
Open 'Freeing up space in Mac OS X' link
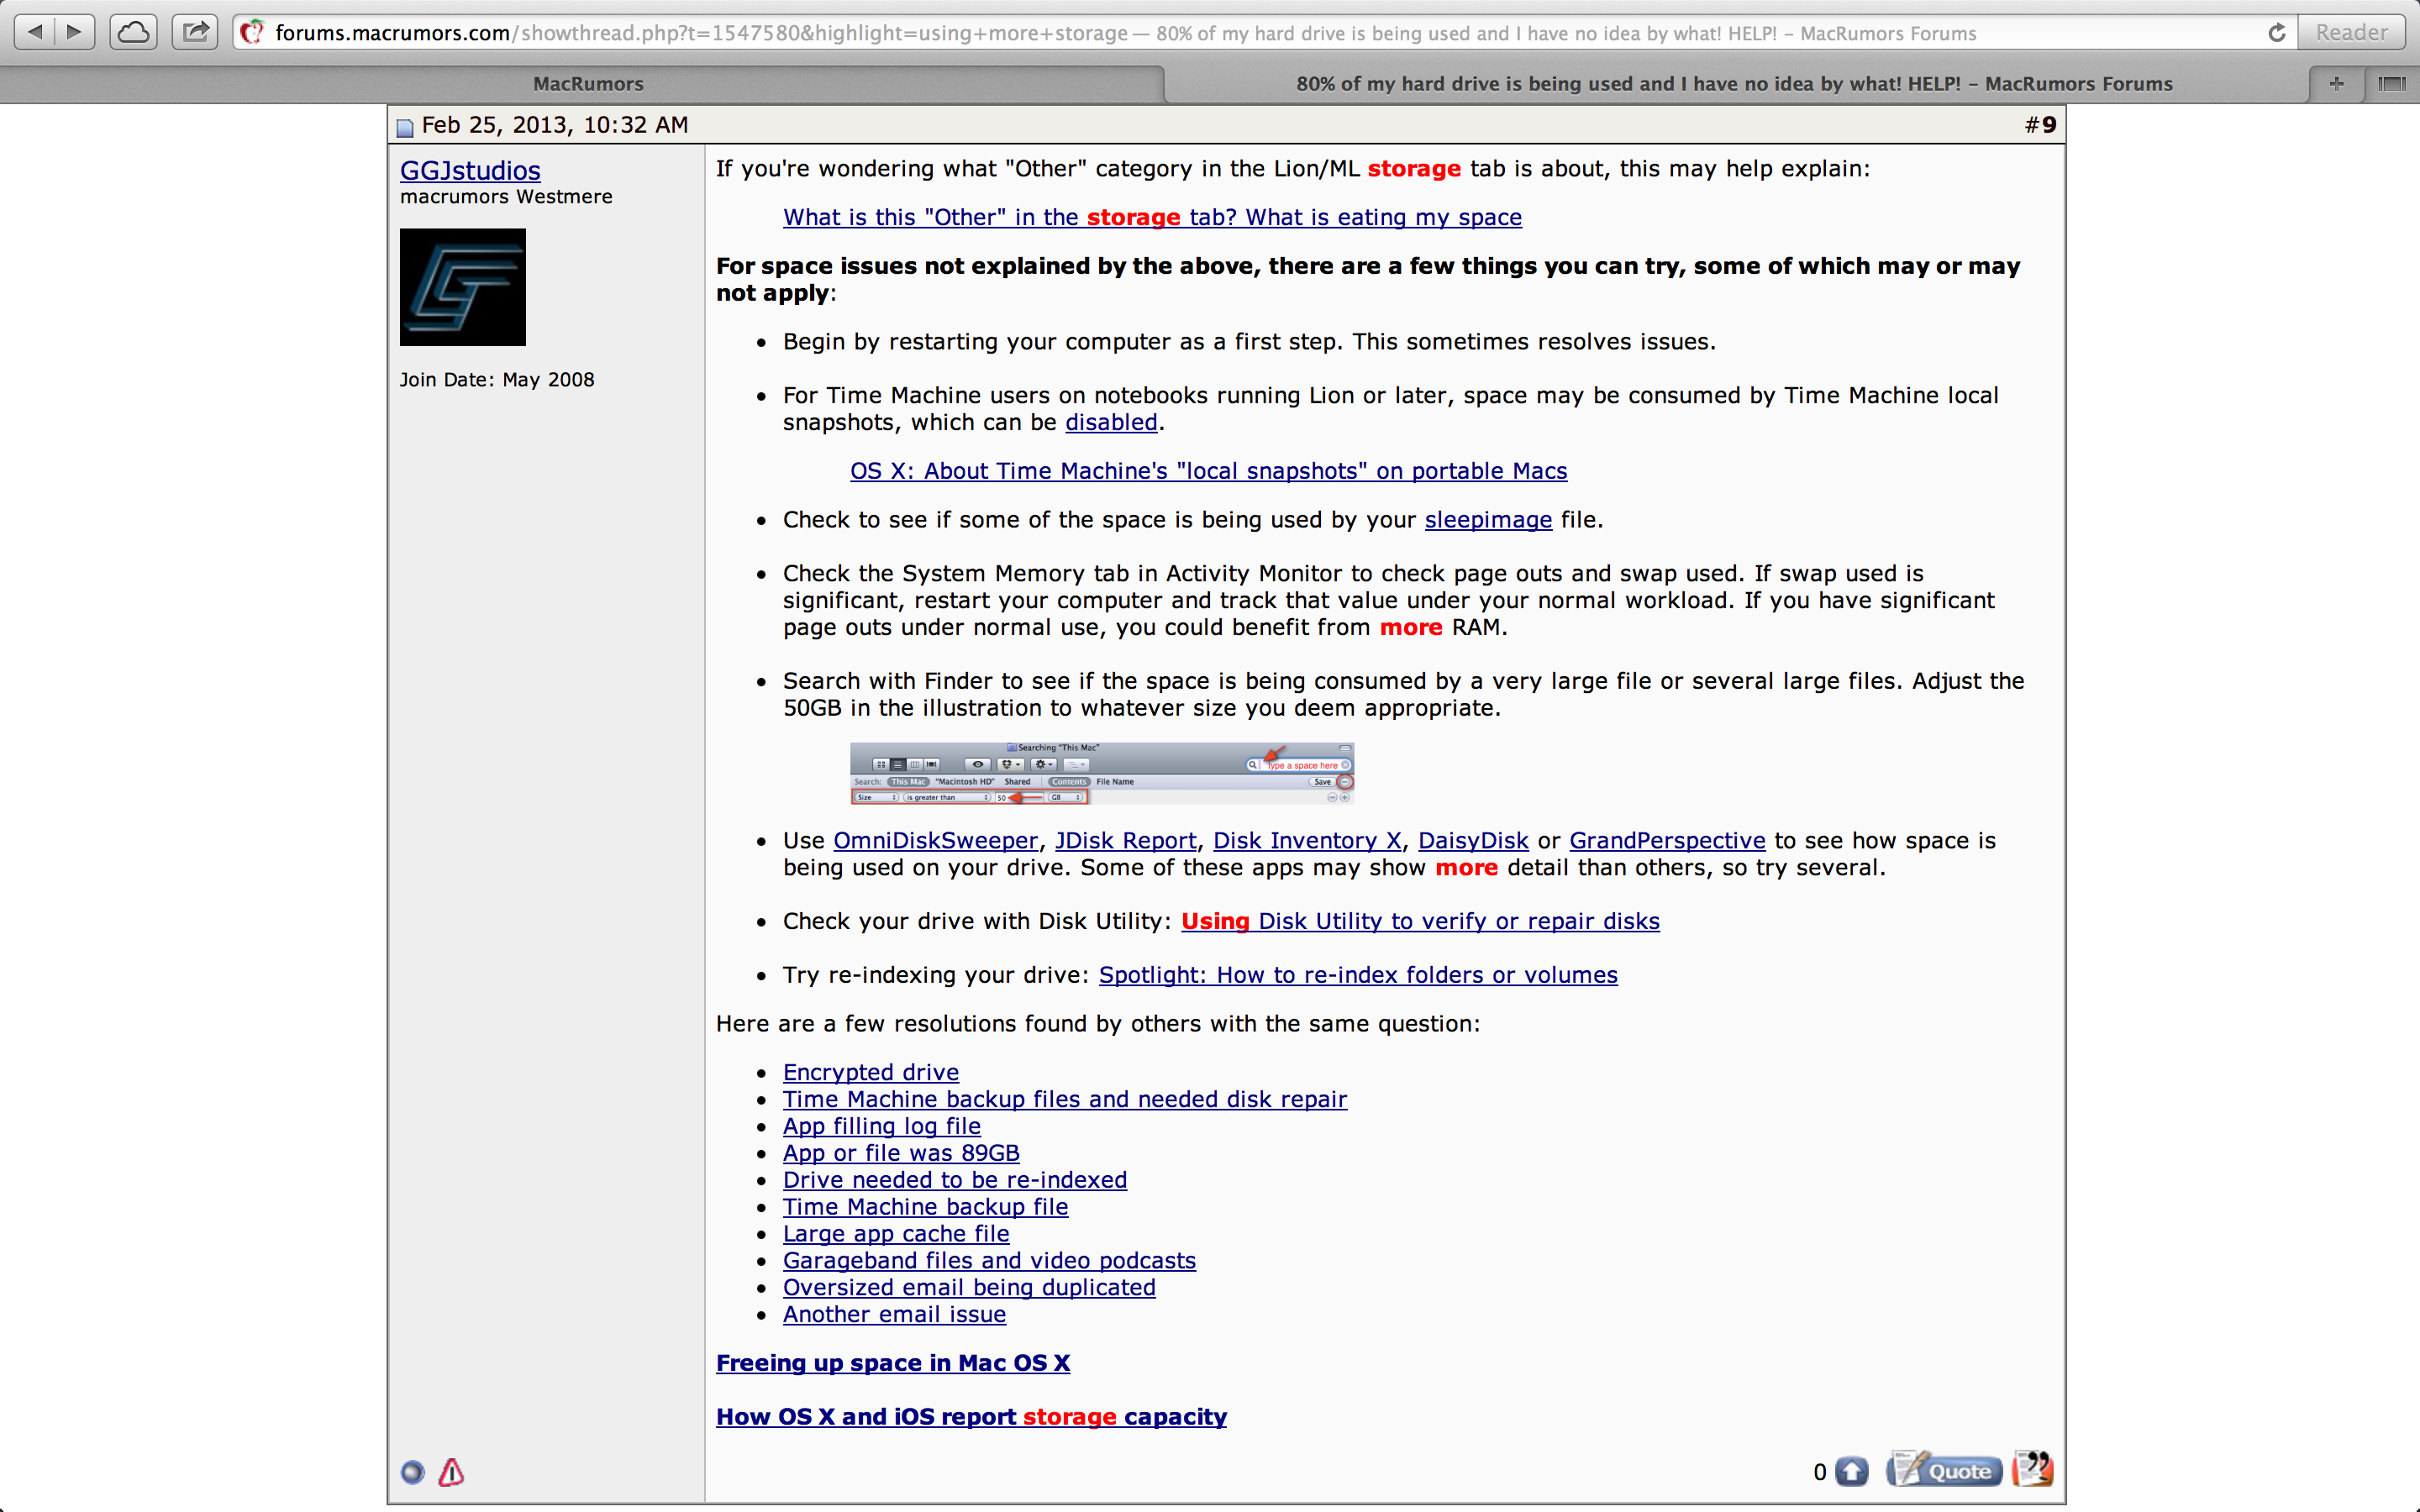(x=893, y=1363)
